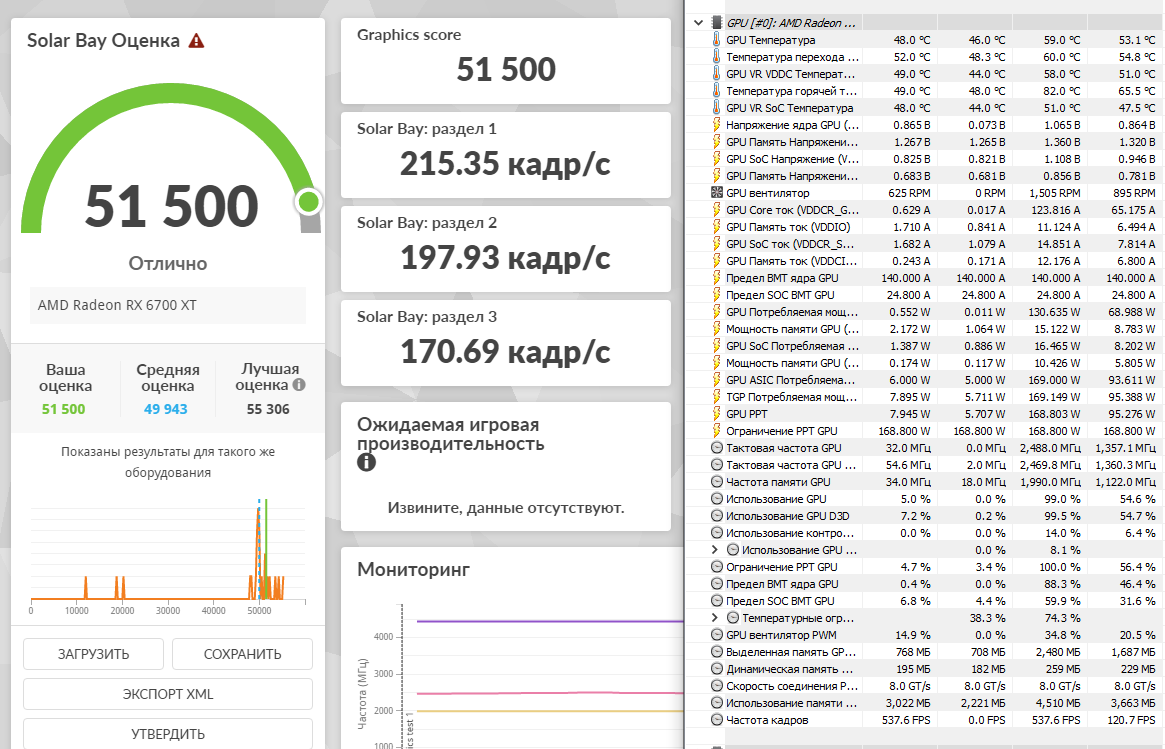Click the red warning triangle beside Solar Bay Оценка

click(x=196, y=40)
